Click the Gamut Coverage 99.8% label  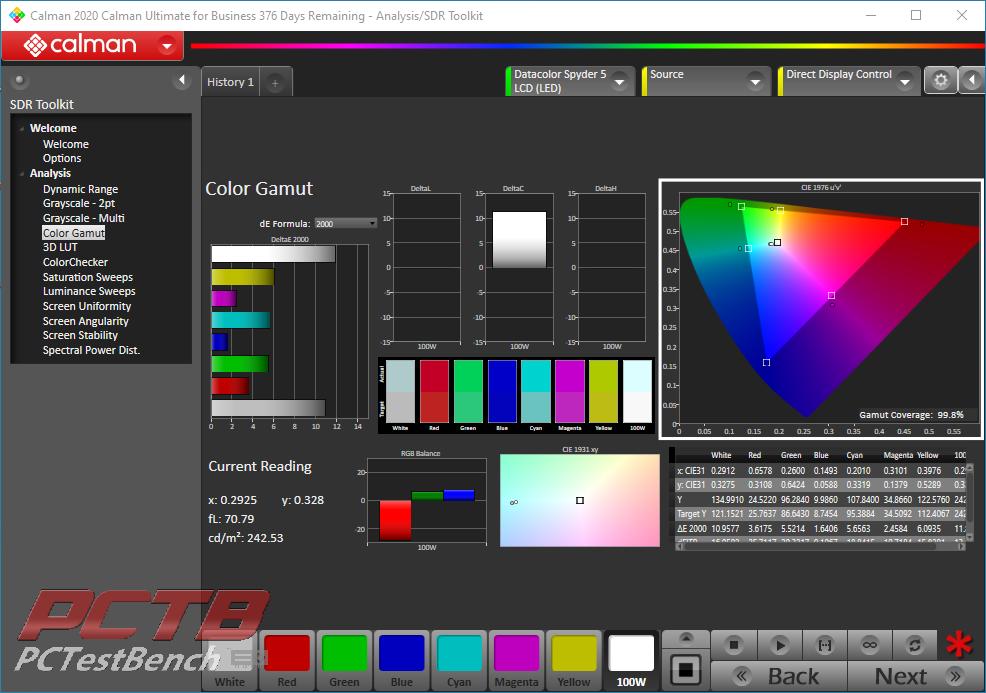coord(911,415)
